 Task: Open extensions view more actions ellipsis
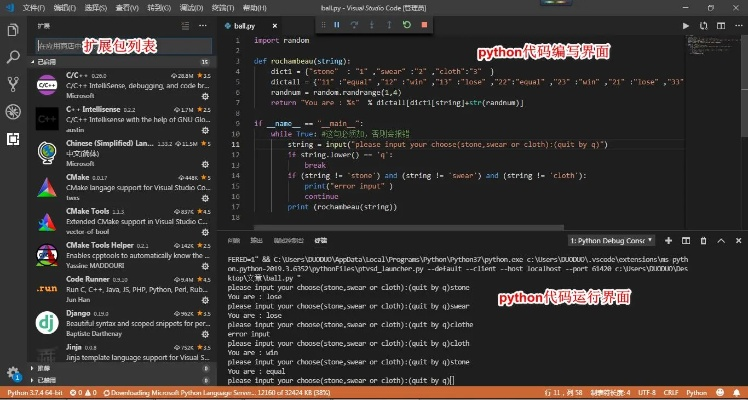click(x=204, y=25)
